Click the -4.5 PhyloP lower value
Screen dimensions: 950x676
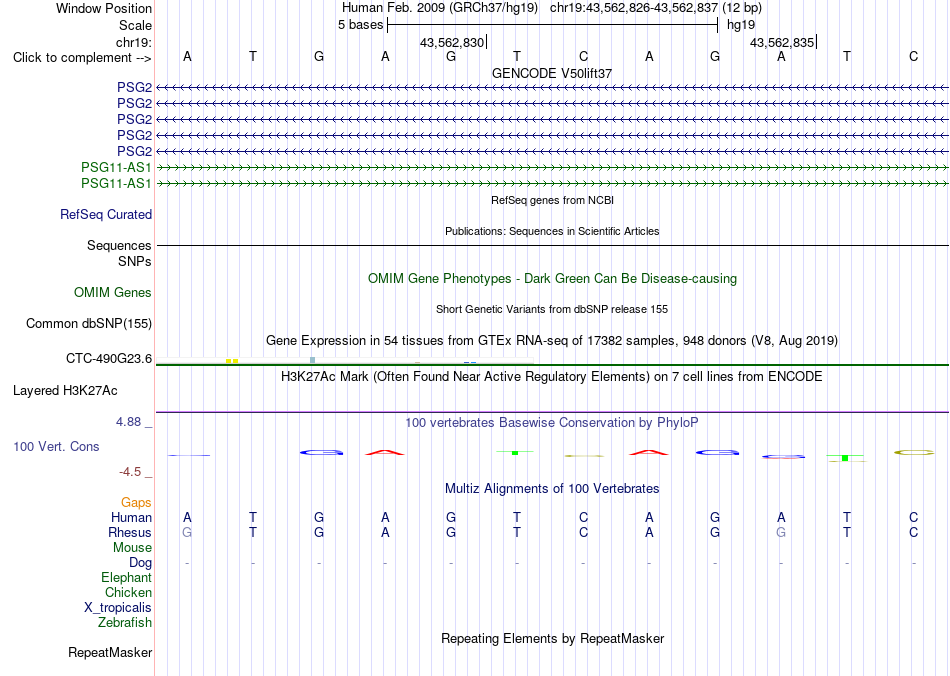tap(130, 472)
